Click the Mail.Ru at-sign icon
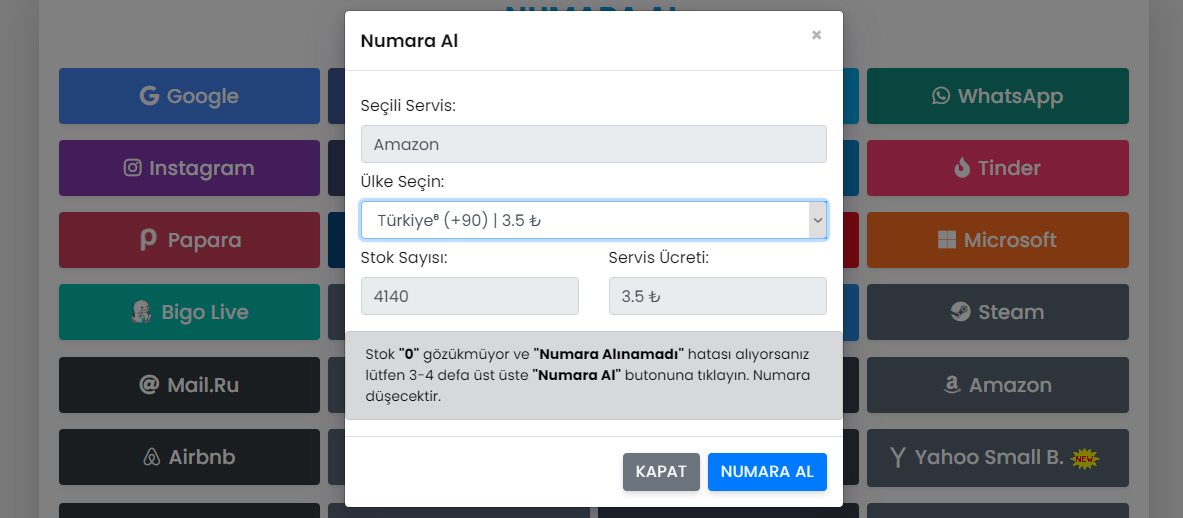This screenshot has width=1183, height=518. click(x=149, y=385)
